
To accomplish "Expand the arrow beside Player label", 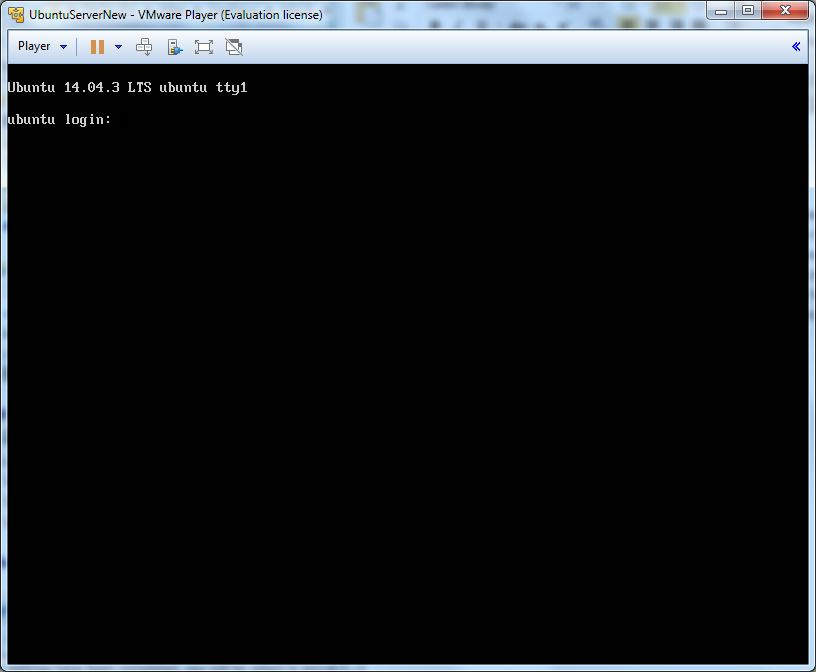I will pyautogui.click(x=63, y=47).
